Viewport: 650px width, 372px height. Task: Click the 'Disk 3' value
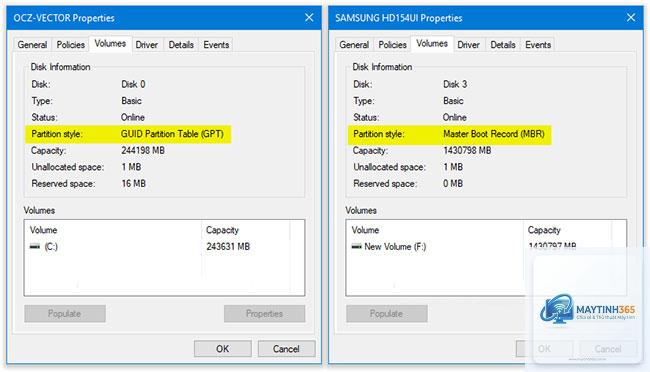pyautogui.click(x=455, y=84)
